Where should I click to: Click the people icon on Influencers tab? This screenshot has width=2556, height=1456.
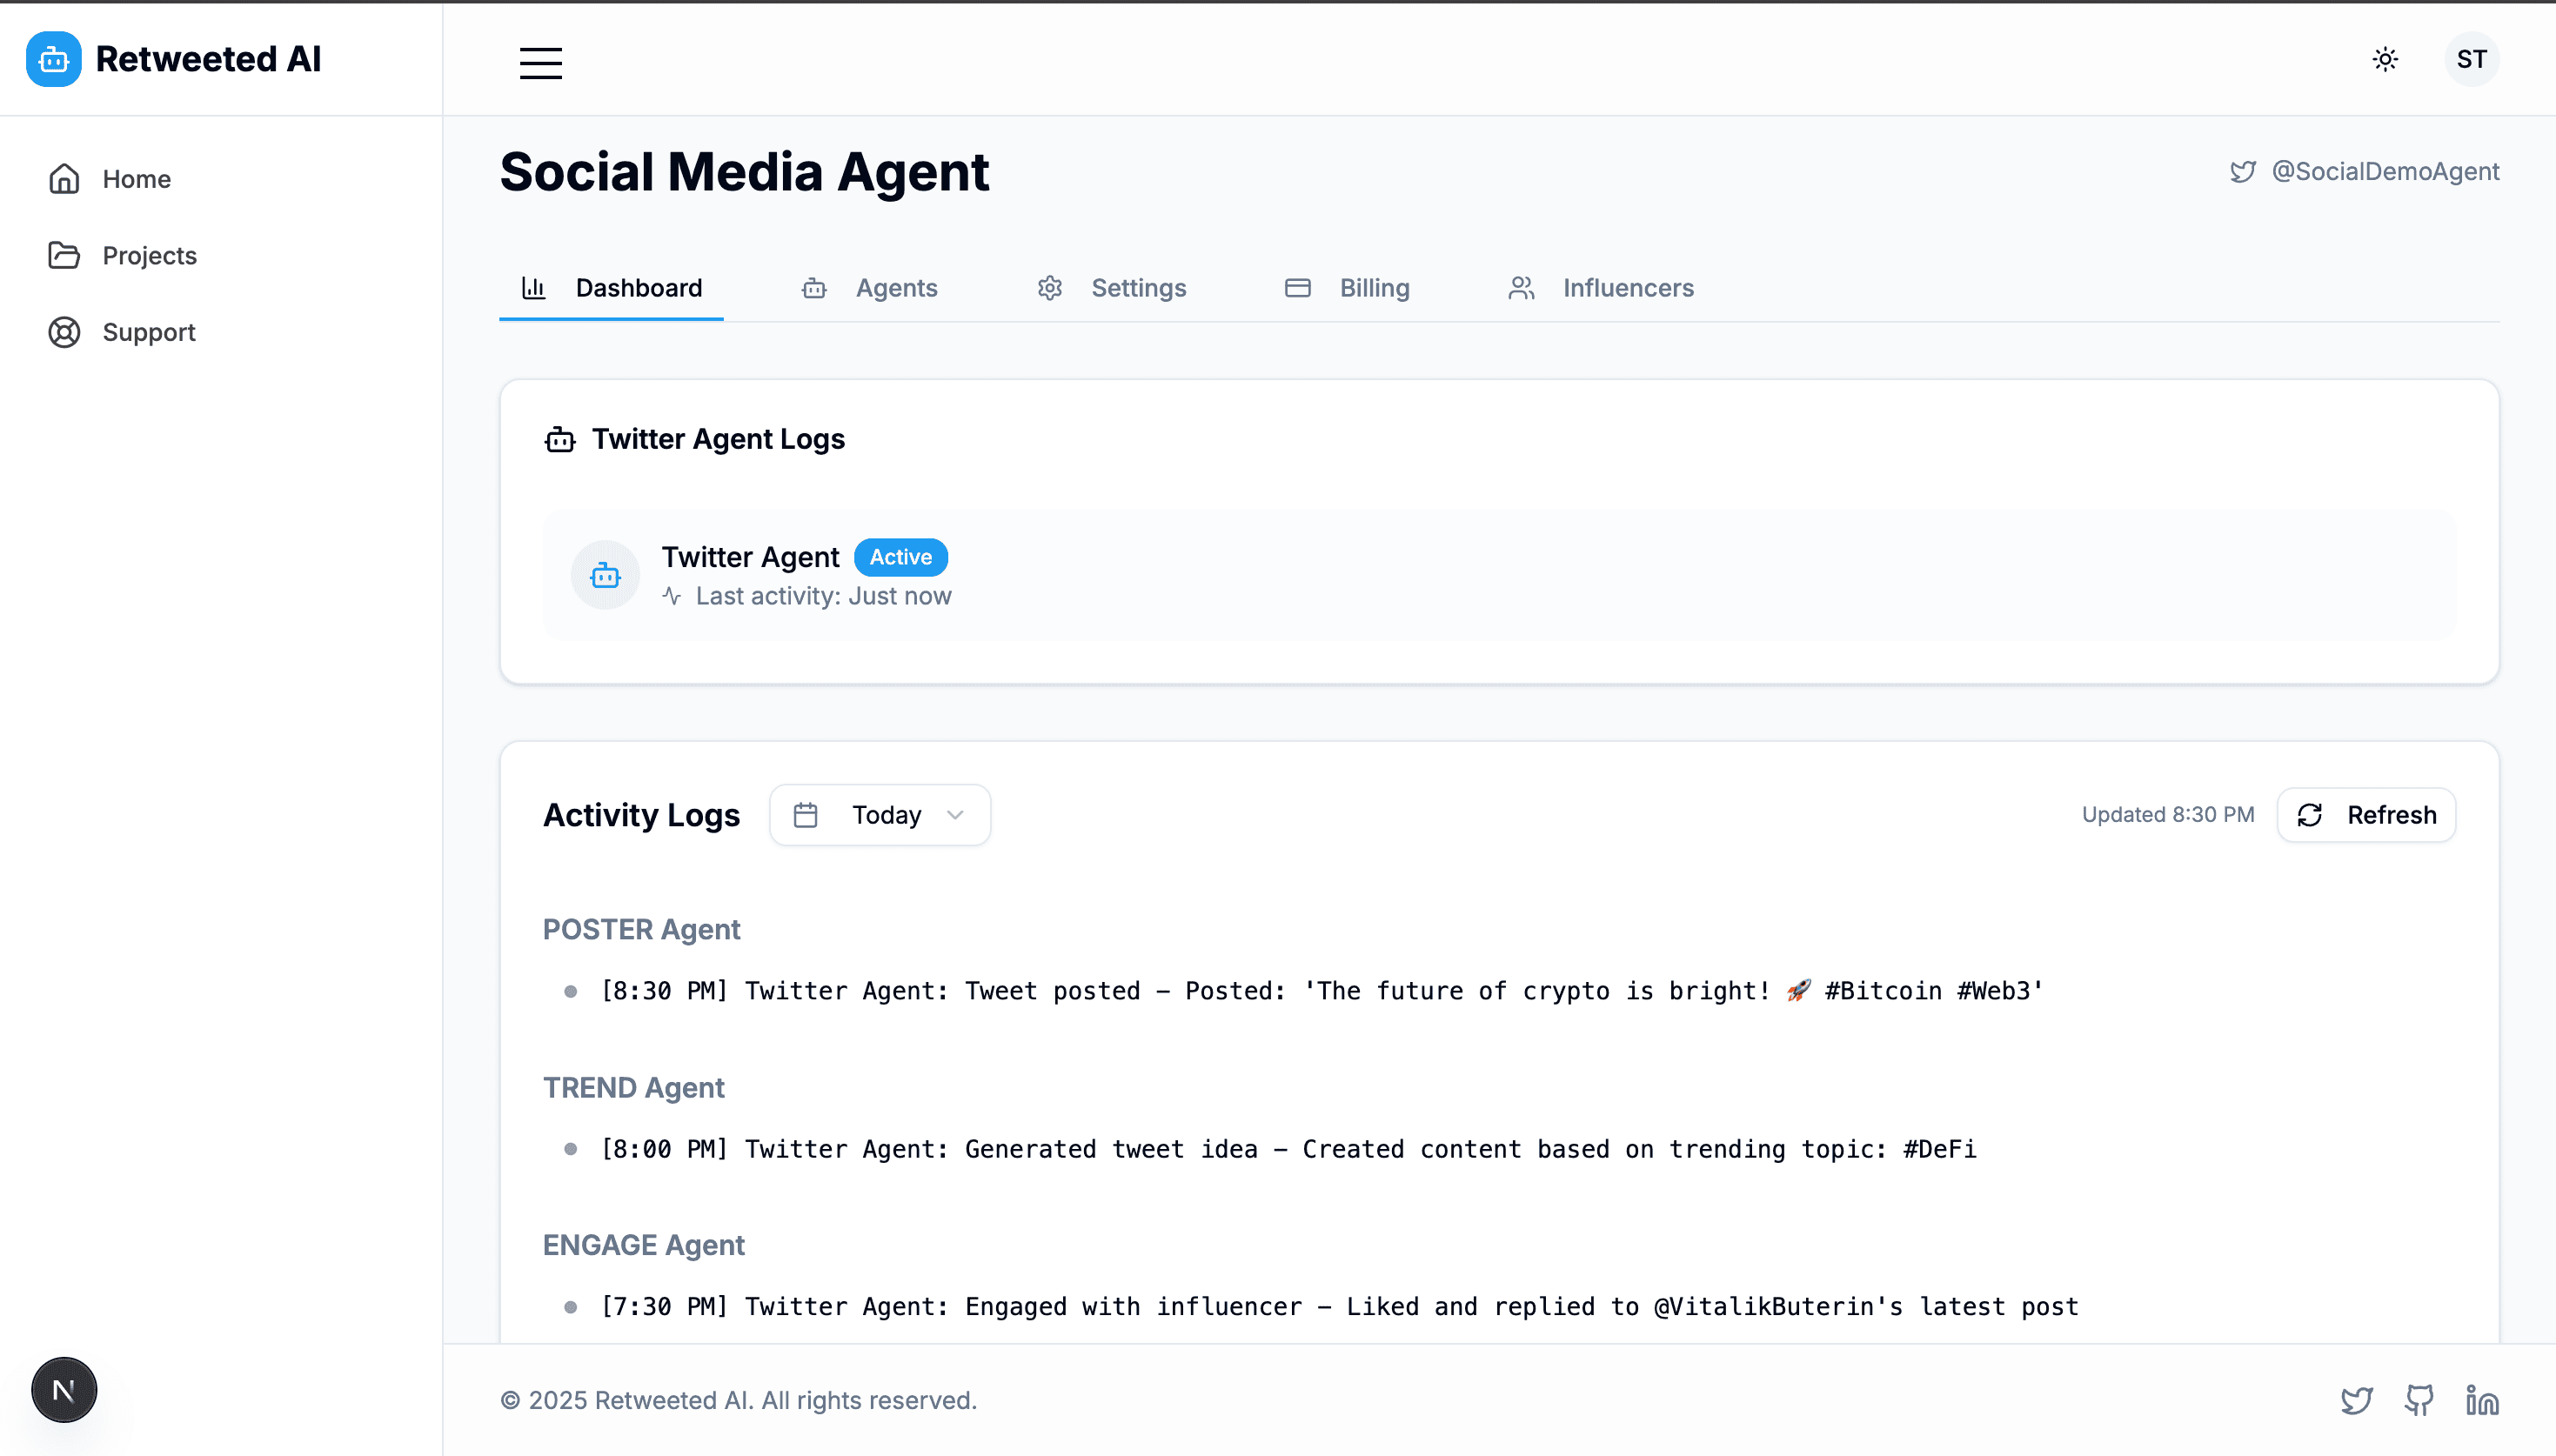tap(1521, 288)
